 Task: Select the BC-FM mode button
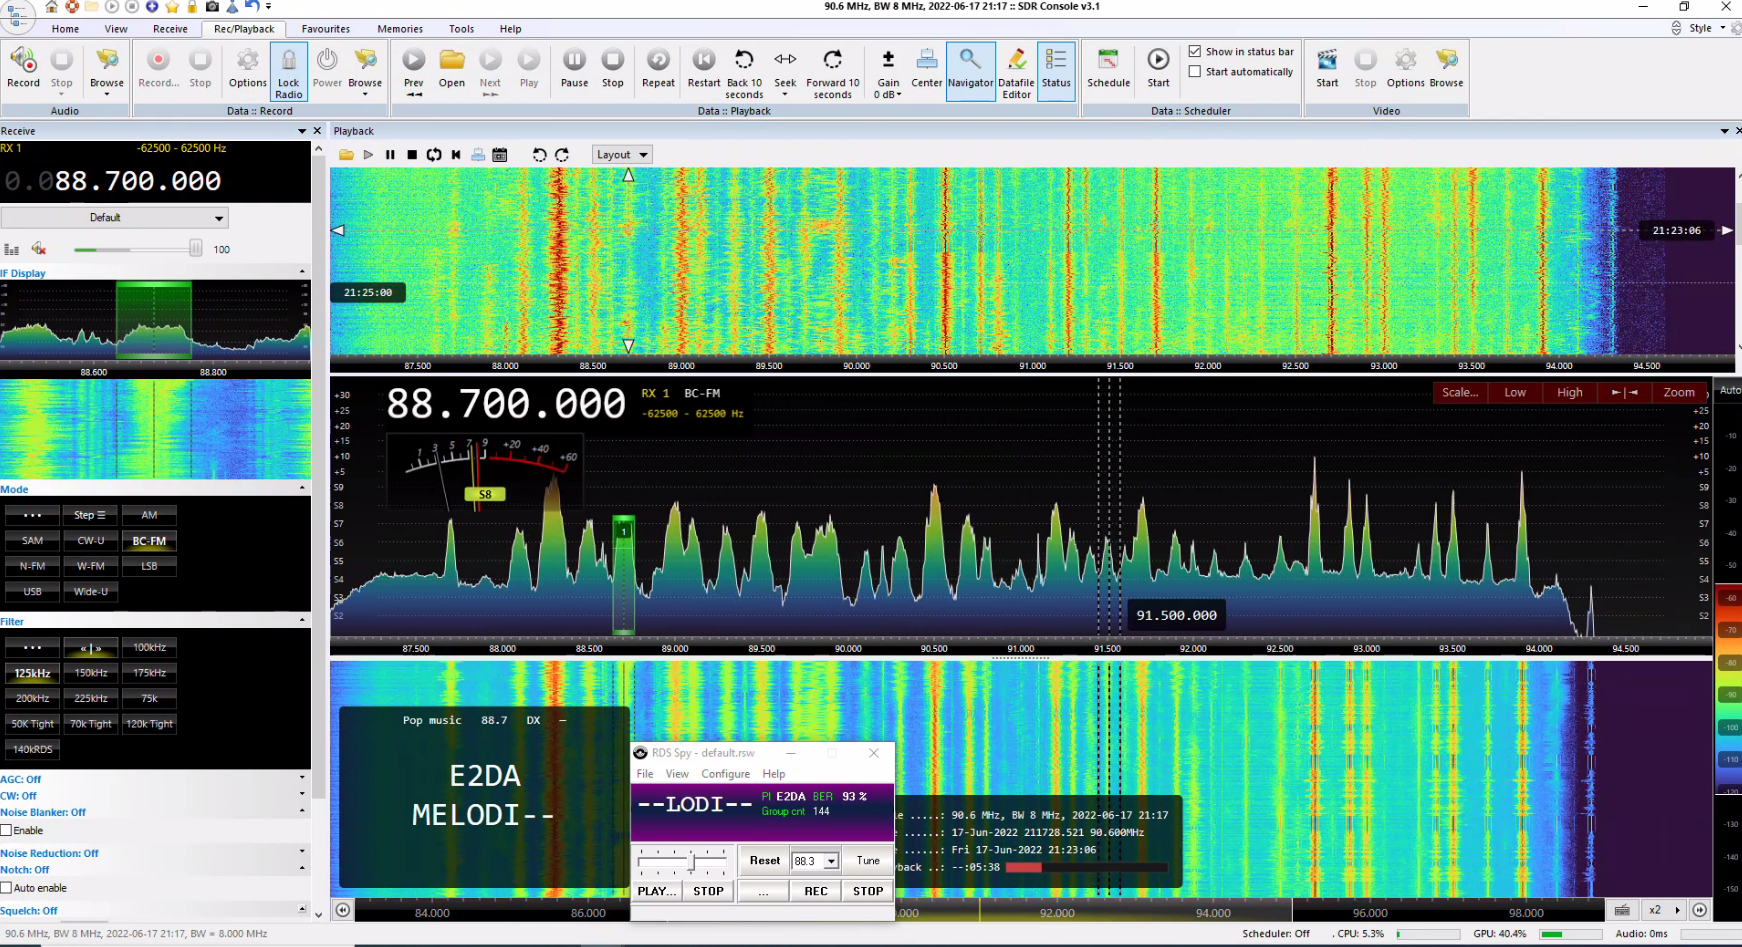(149, 541)
